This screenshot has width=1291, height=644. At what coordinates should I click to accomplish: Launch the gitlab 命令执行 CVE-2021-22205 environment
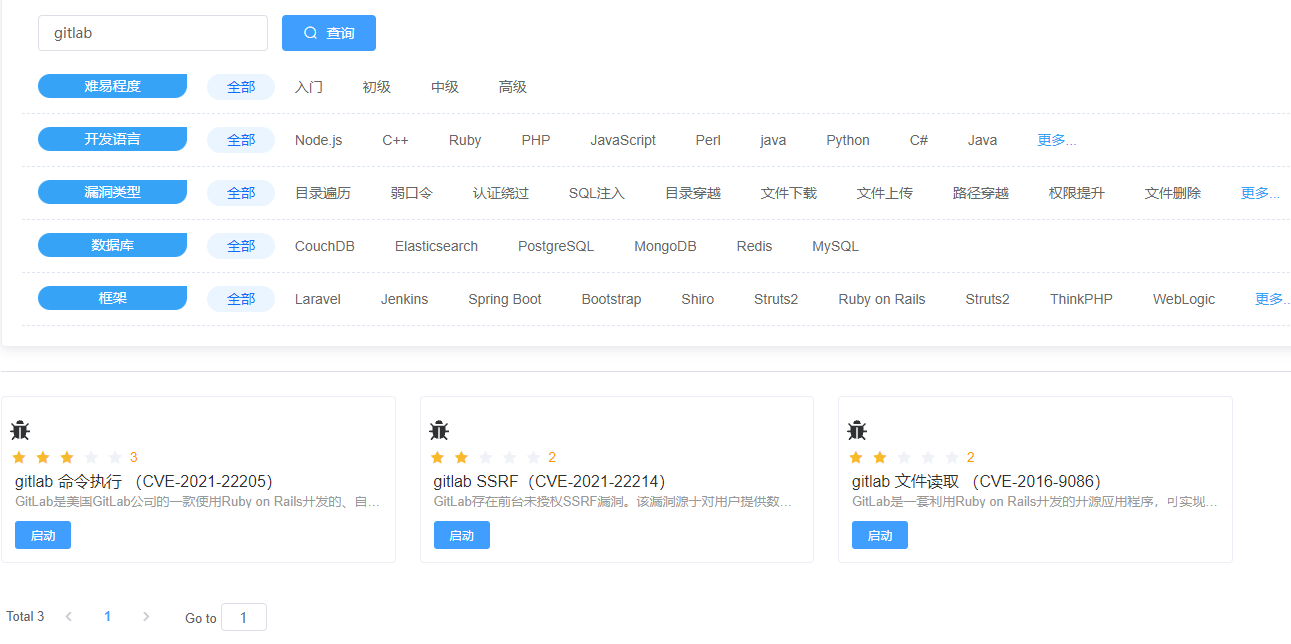click(43, 535)
